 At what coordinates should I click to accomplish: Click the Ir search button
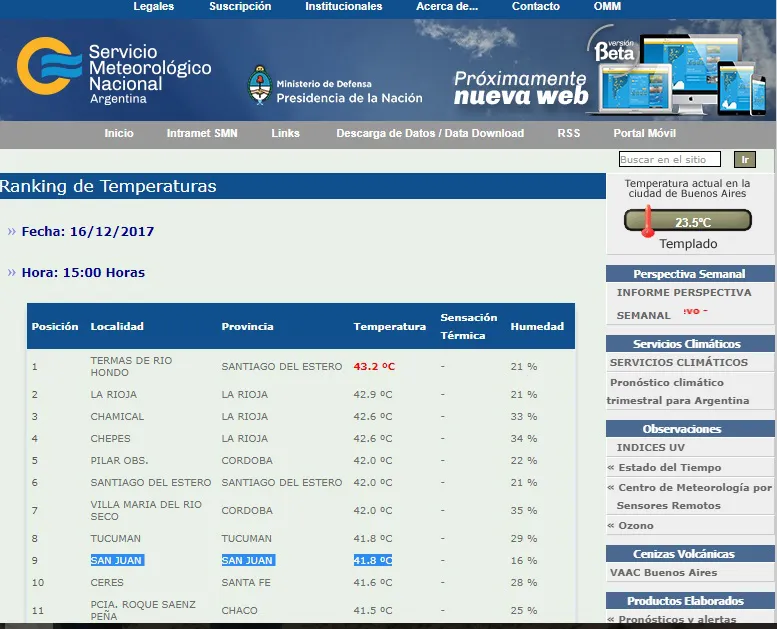click(x=745, y=159)
